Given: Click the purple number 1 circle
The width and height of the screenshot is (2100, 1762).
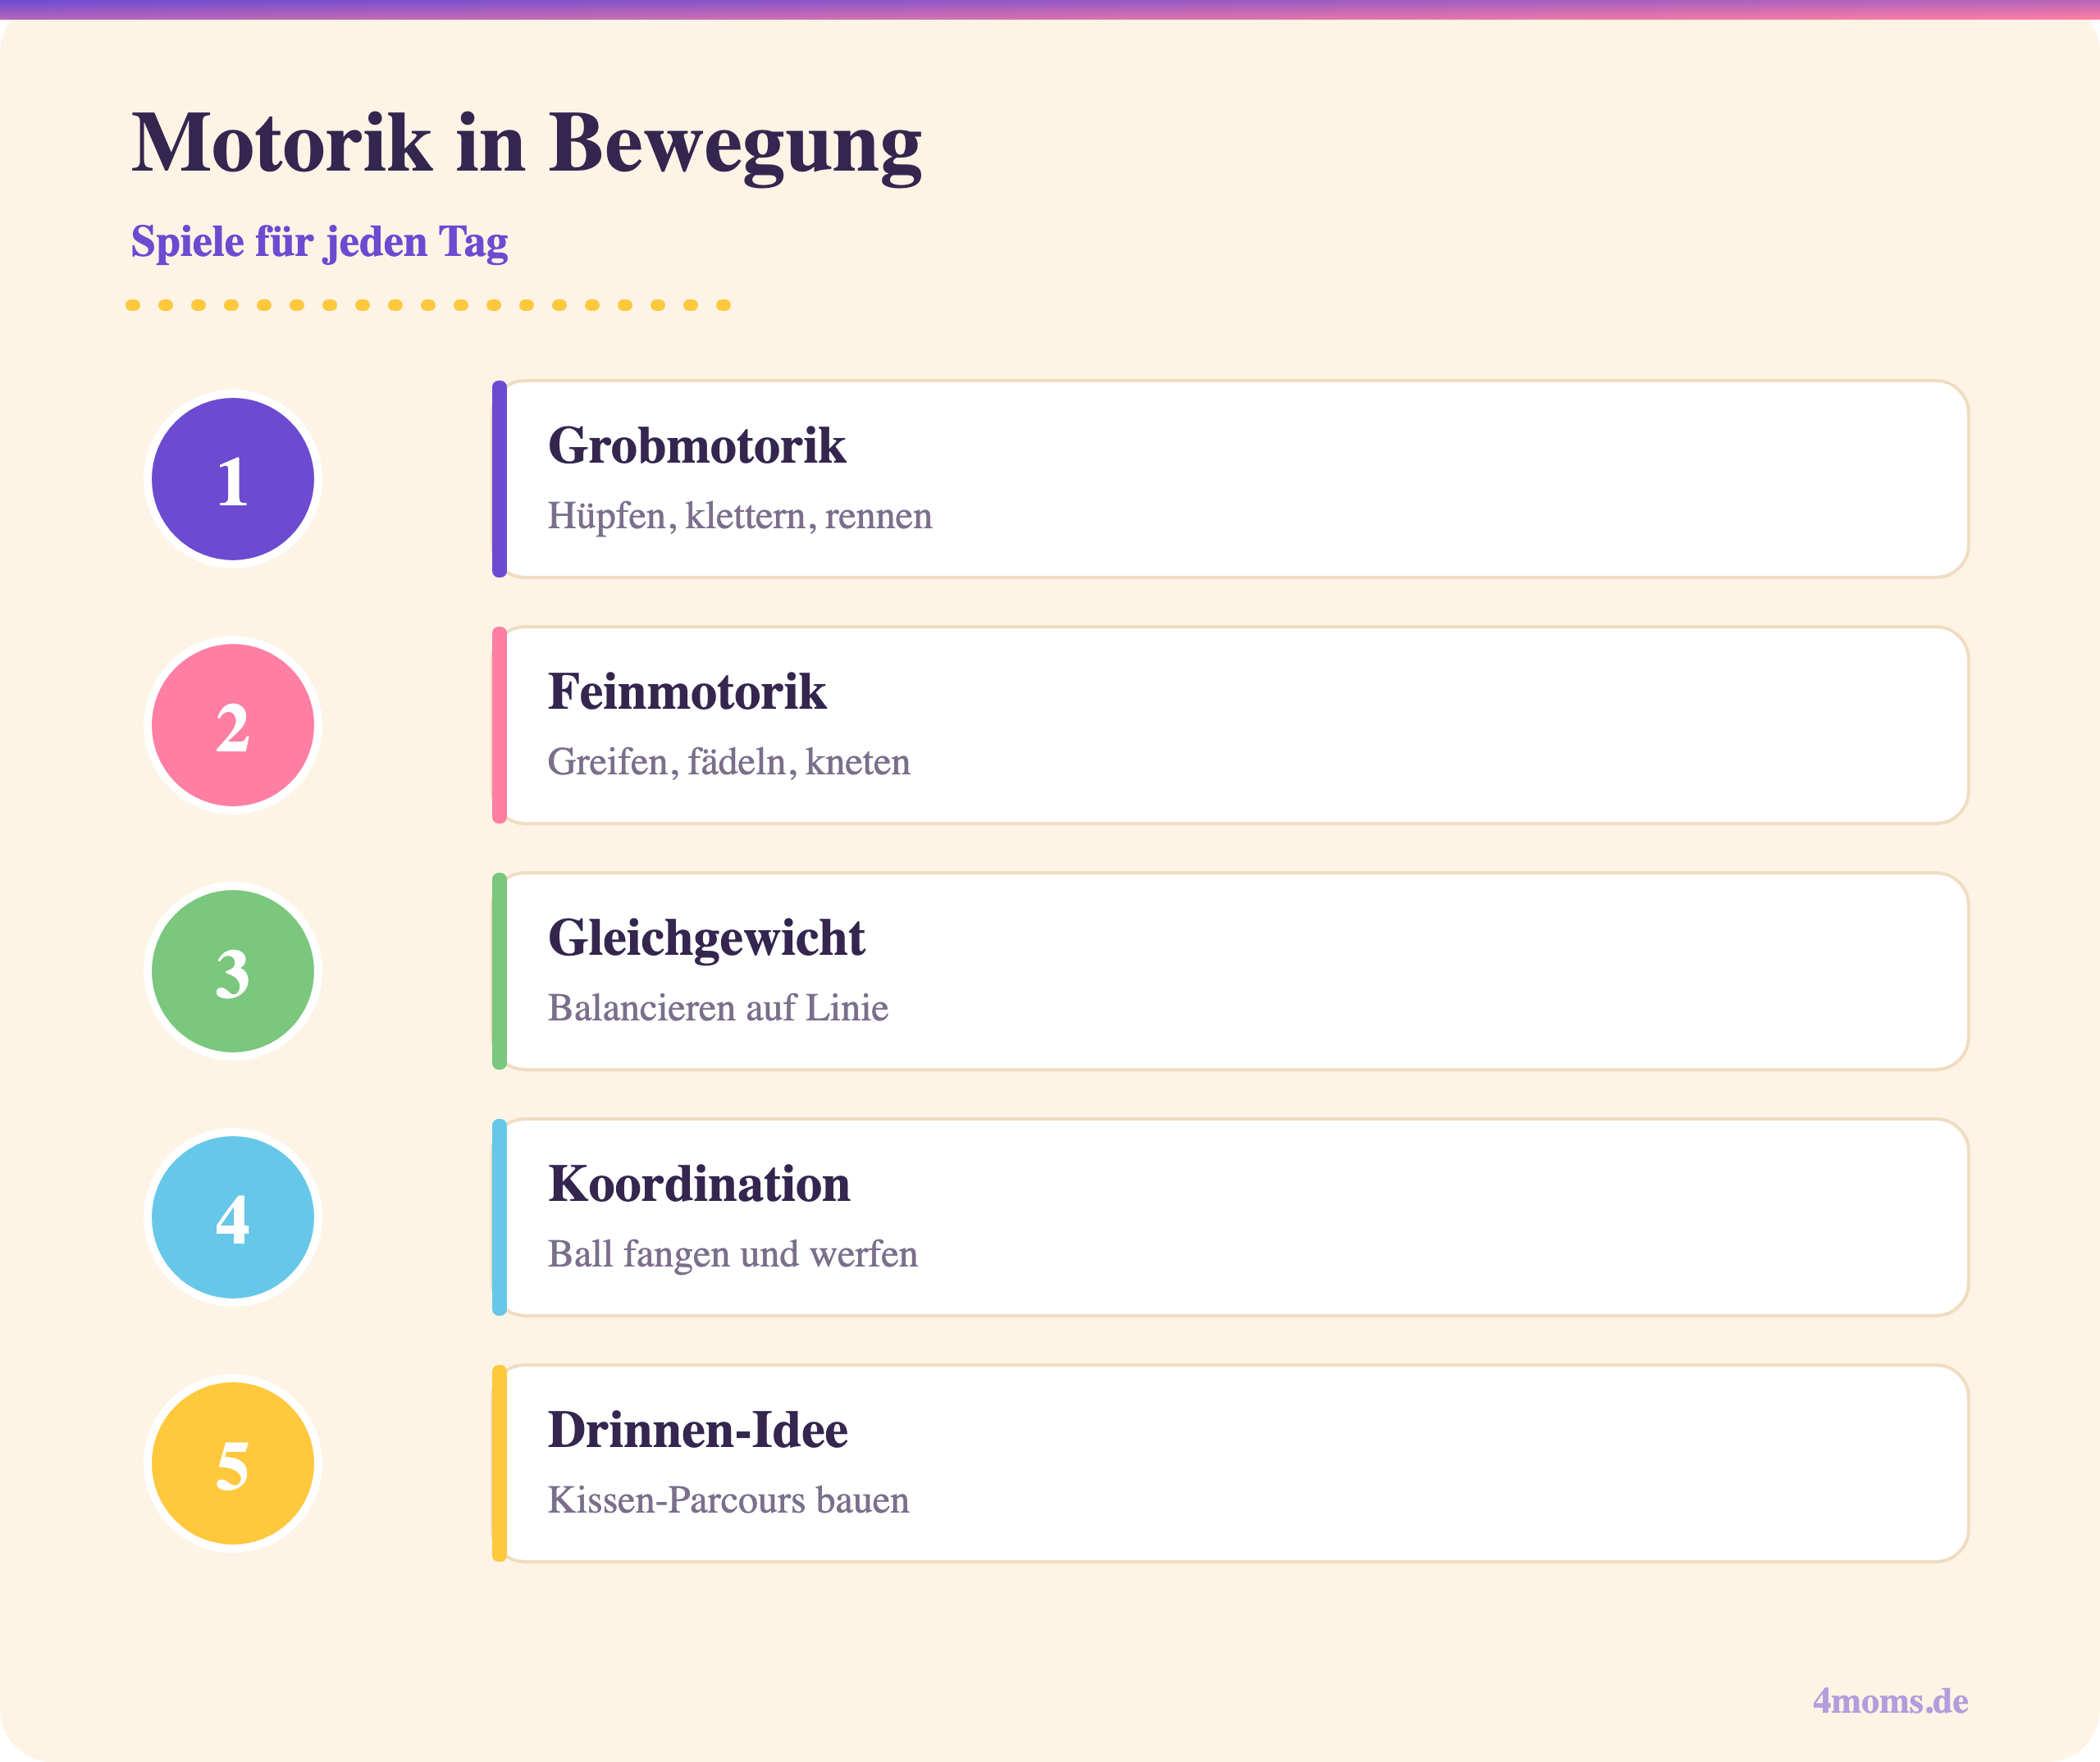Looking at the screenshot, I should (233, 479).
